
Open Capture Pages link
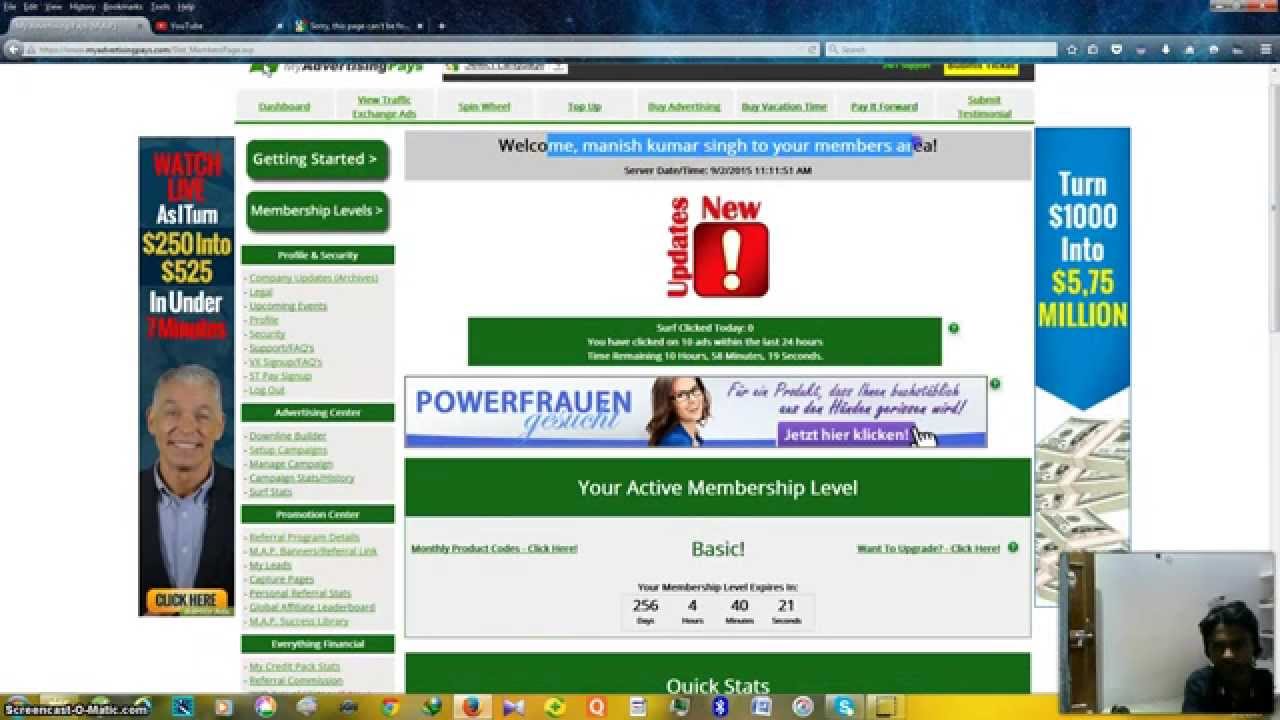[282, 579]
